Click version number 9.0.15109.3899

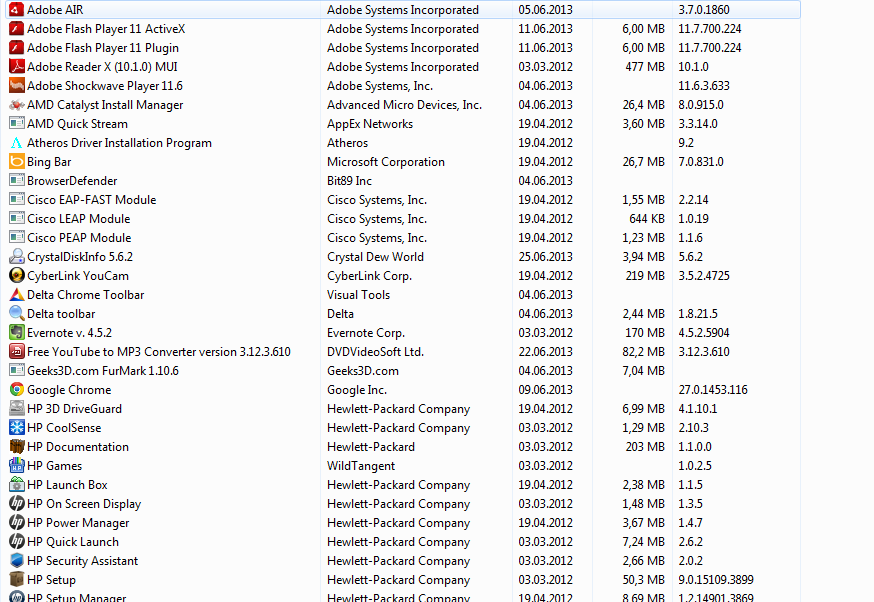(716, 580)
